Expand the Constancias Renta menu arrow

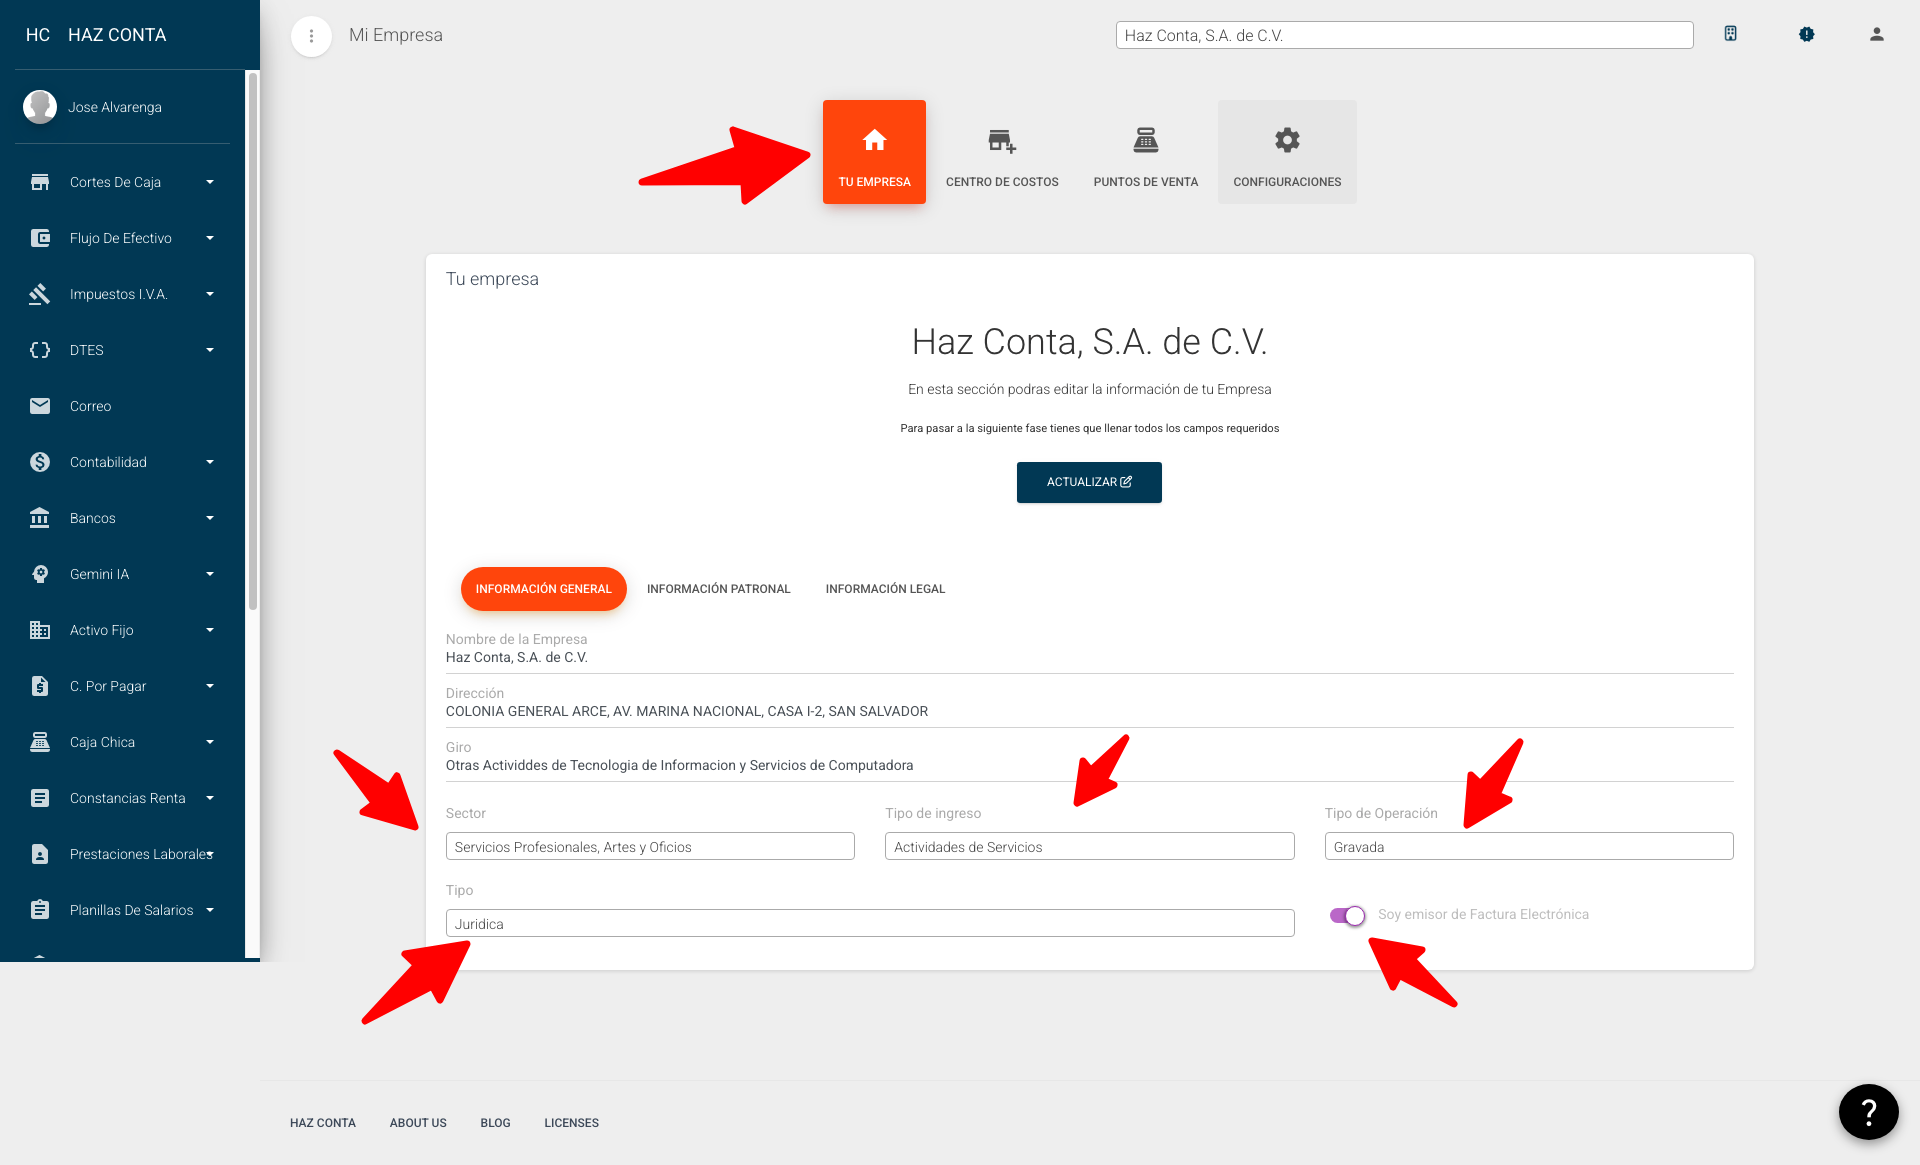[x=210, y=798]
